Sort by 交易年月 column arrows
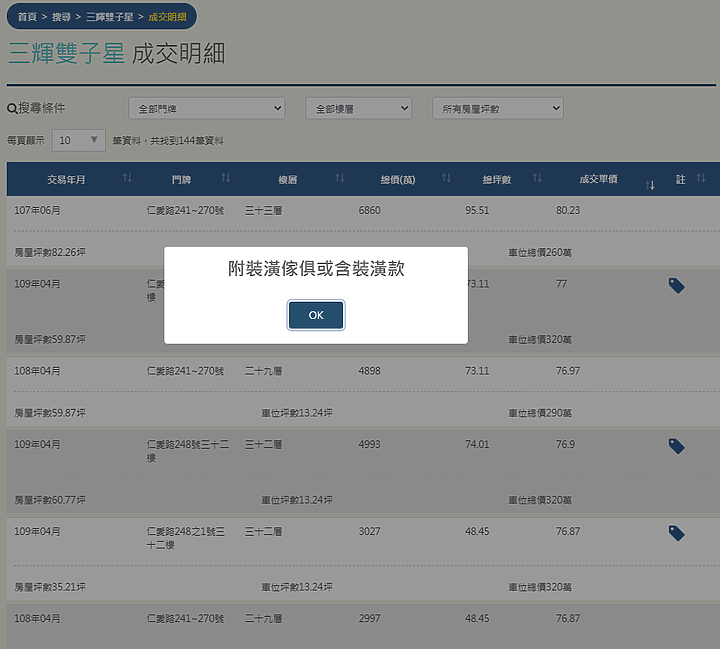The image size is (720, 649). [127, 178]
